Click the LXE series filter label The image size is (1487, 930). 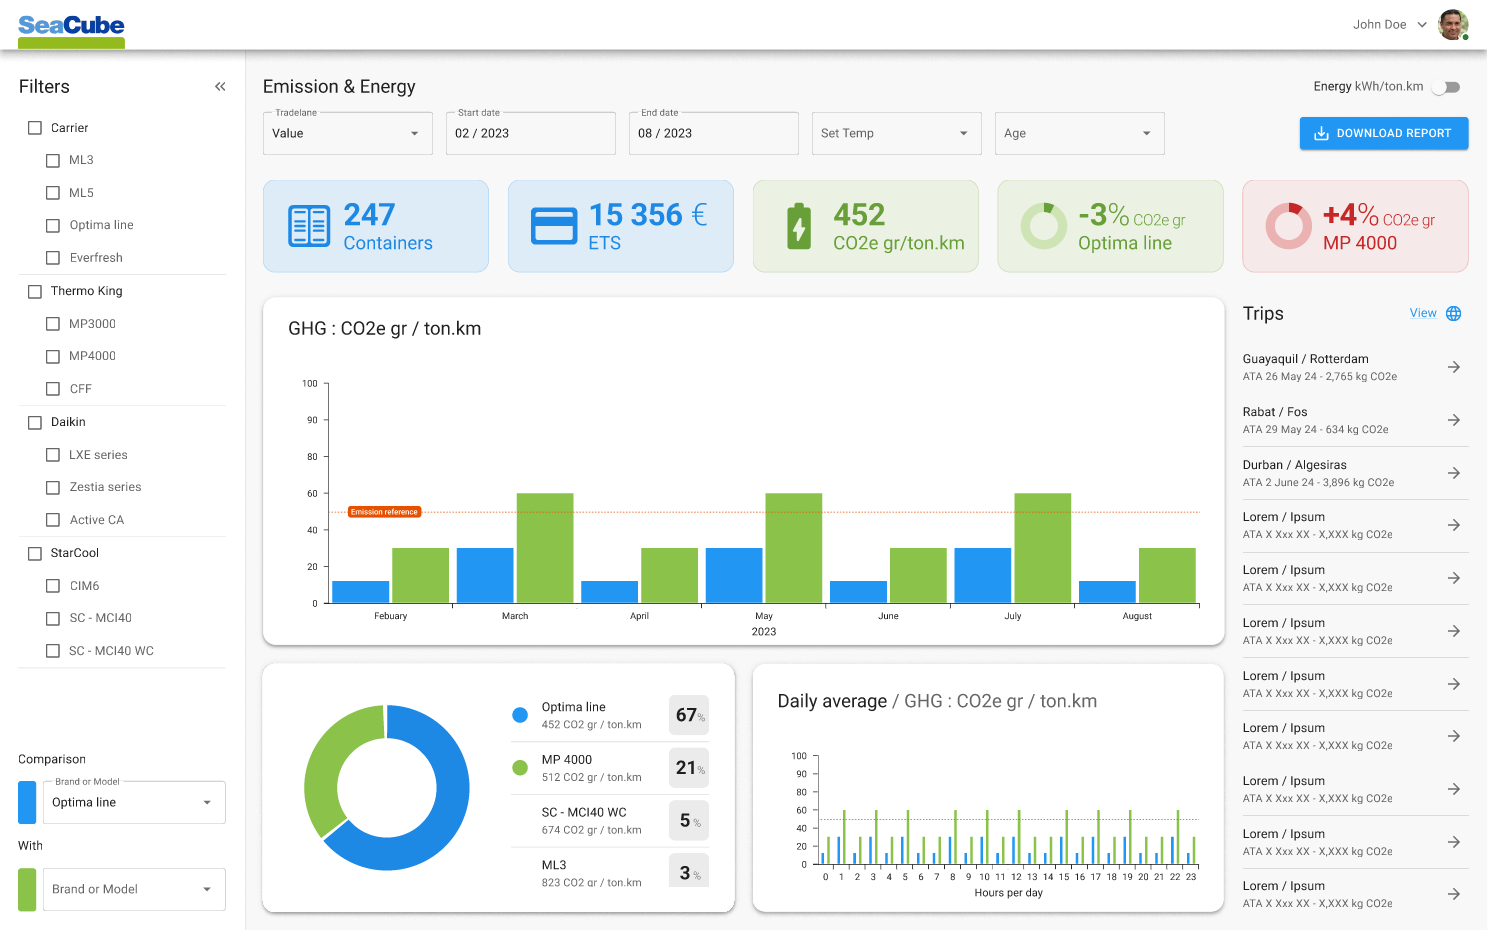[x=98, y=455]
